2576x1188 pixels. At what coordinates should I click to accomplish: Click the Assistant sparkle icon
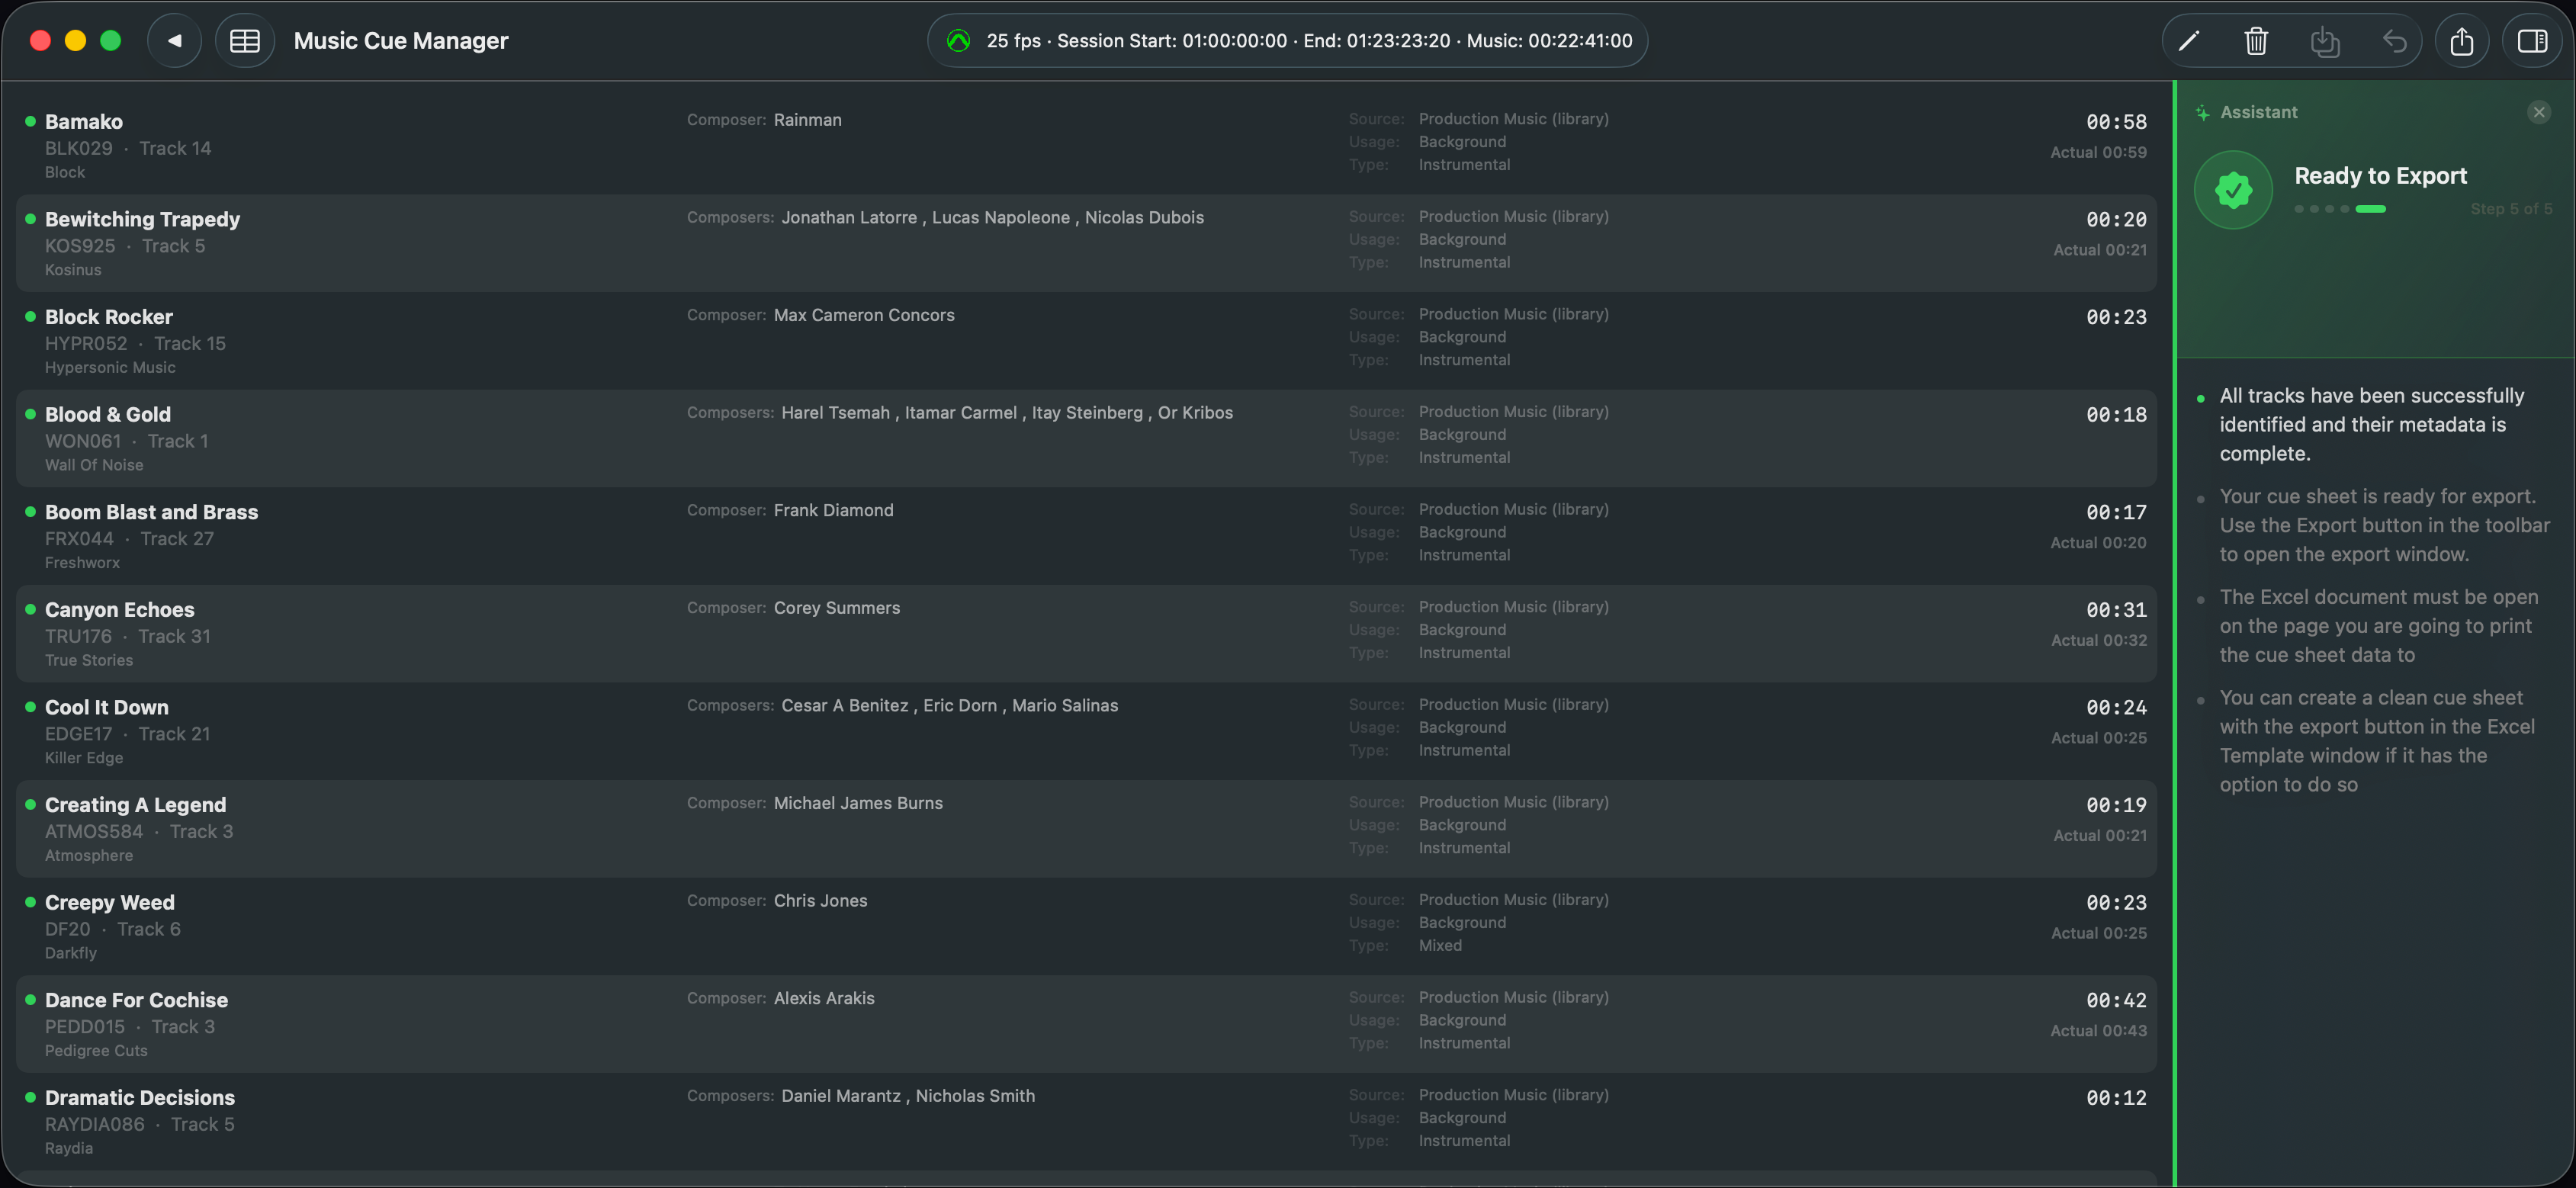coord(2203,112)
